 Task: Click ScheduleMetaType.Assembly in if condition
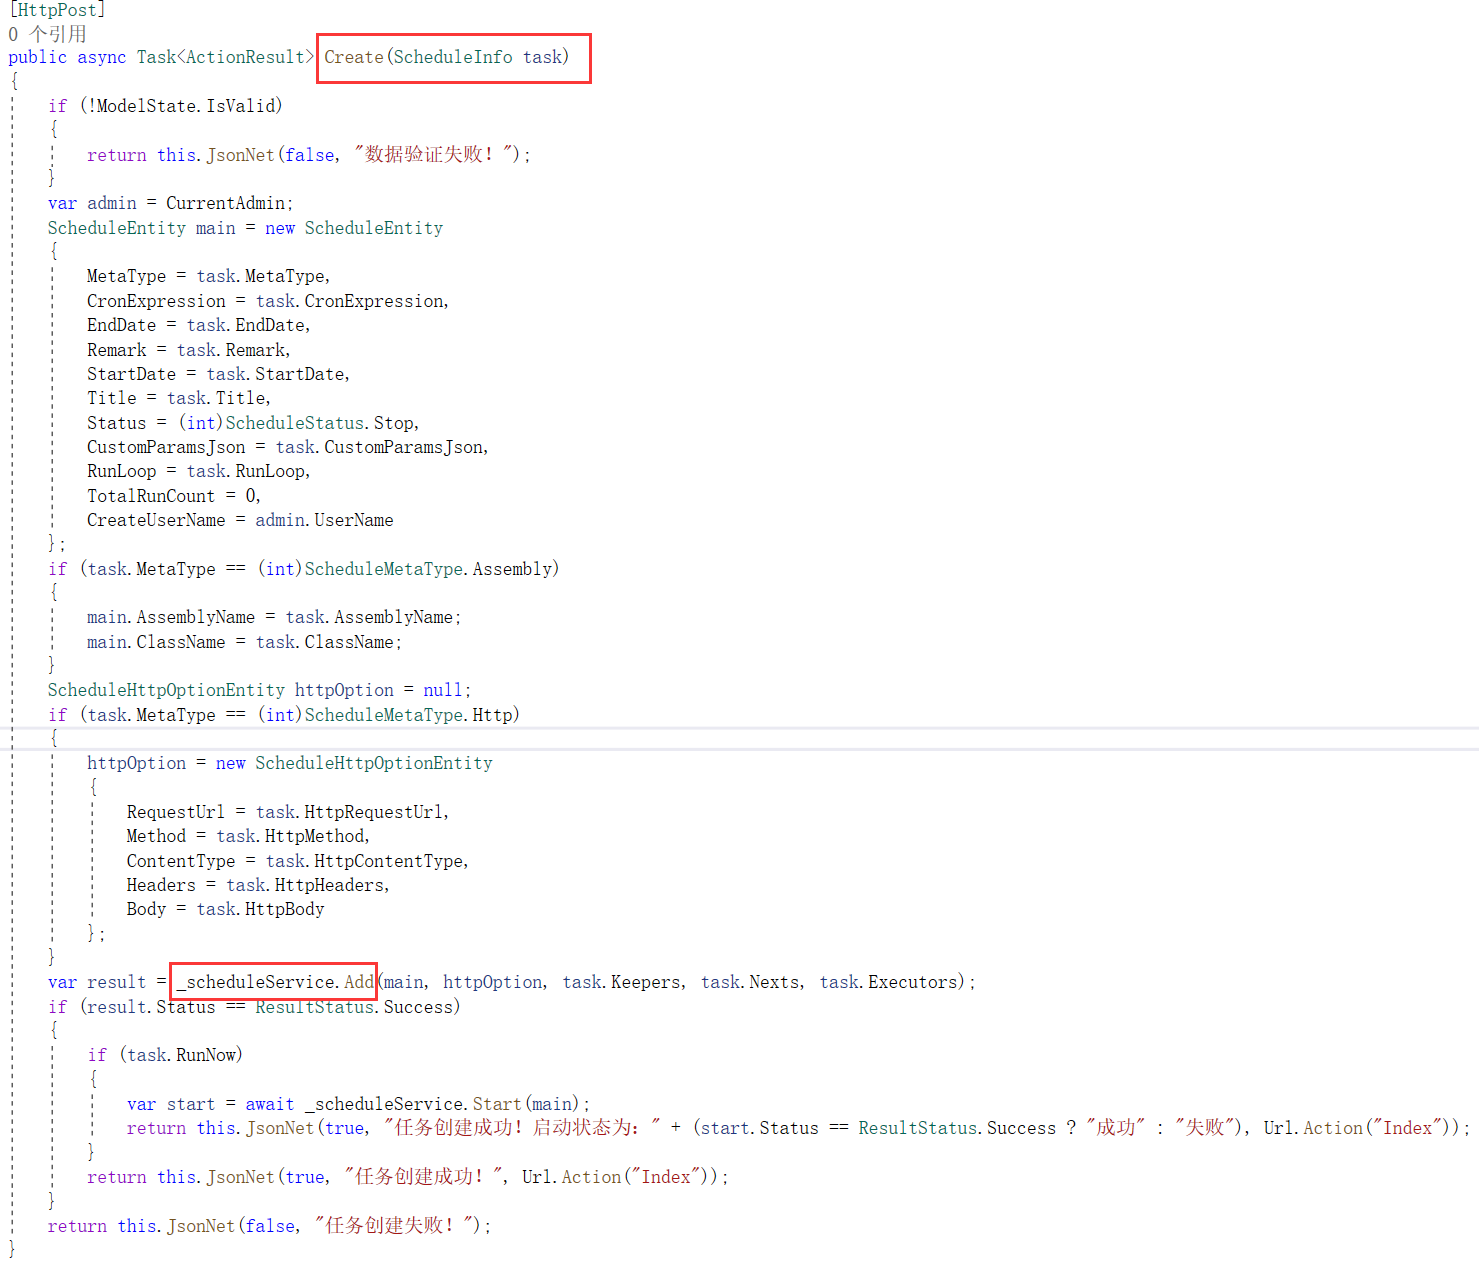click(428, 569)
